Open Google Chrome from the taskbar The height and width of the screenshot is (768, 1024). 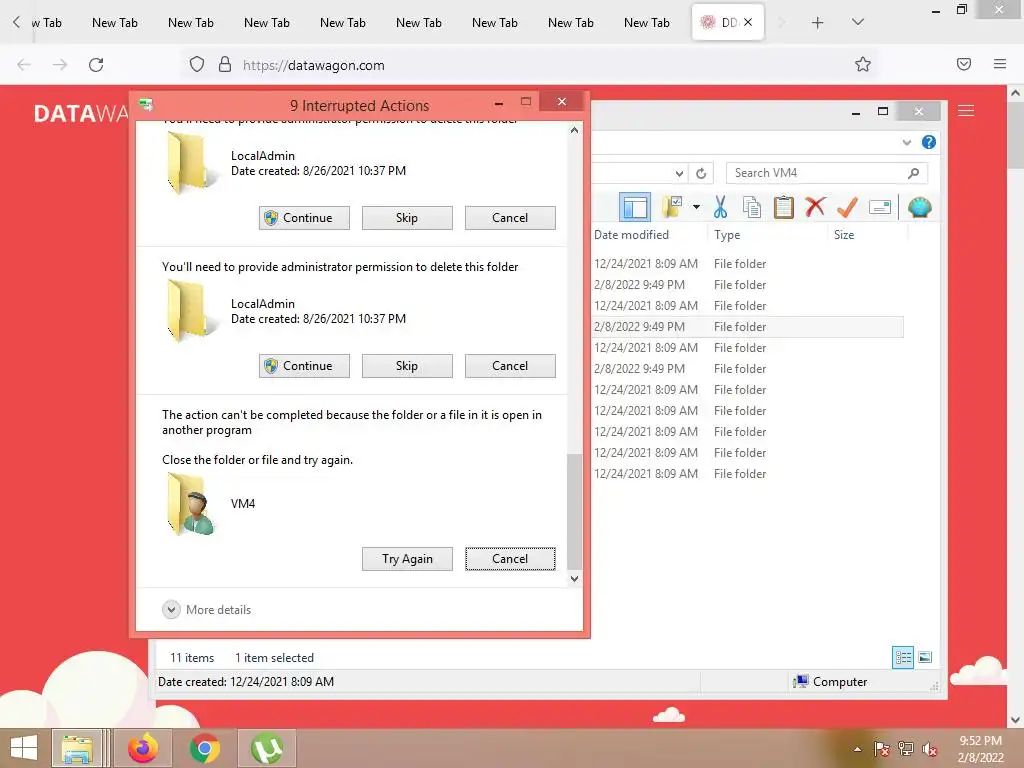tap(205, 748)
